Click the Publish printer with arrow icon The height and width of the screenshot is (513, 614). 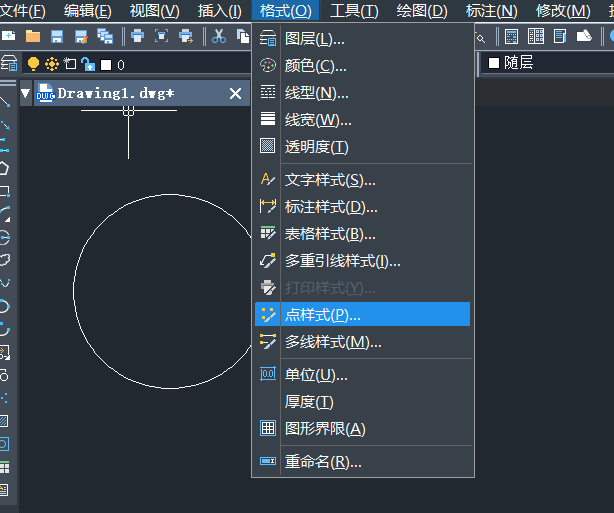186,36
